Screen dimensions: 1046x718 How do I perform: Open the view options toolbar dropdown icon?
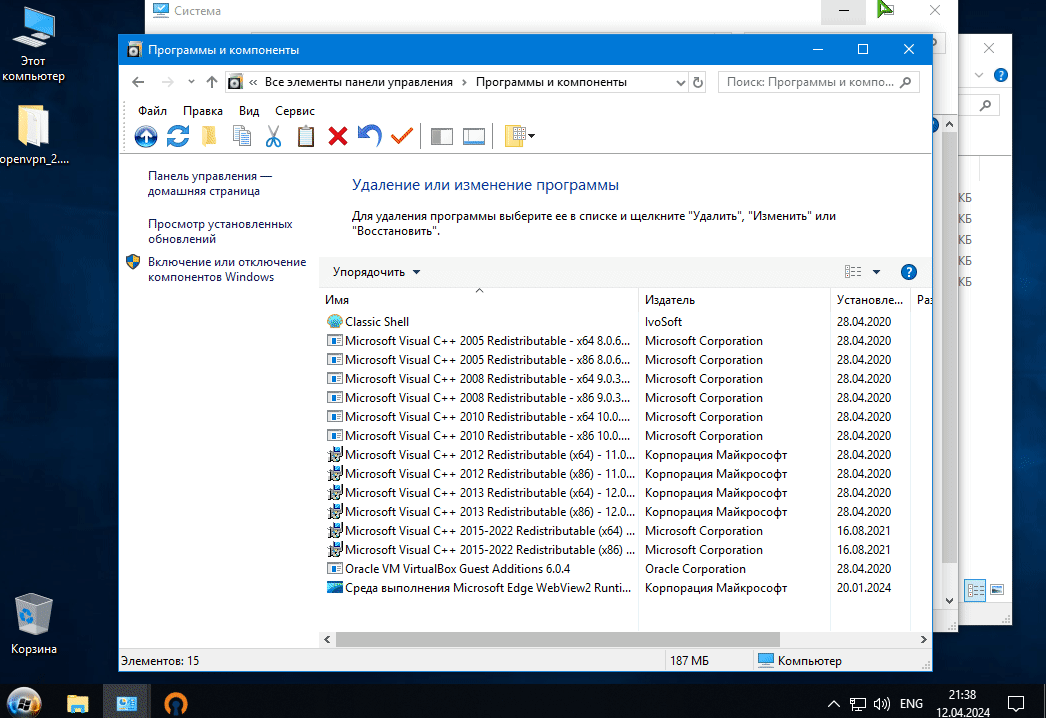pyautogui.click(x=520, y=136)
